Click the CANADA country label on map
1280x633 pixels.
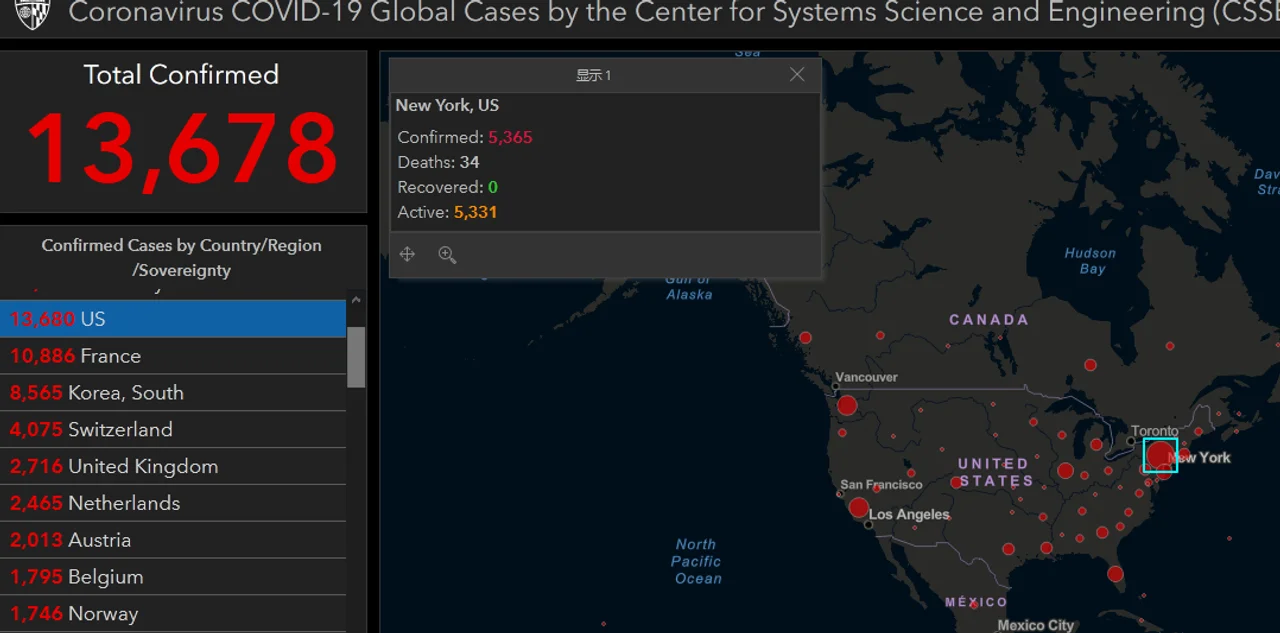(x=989, y=319)
